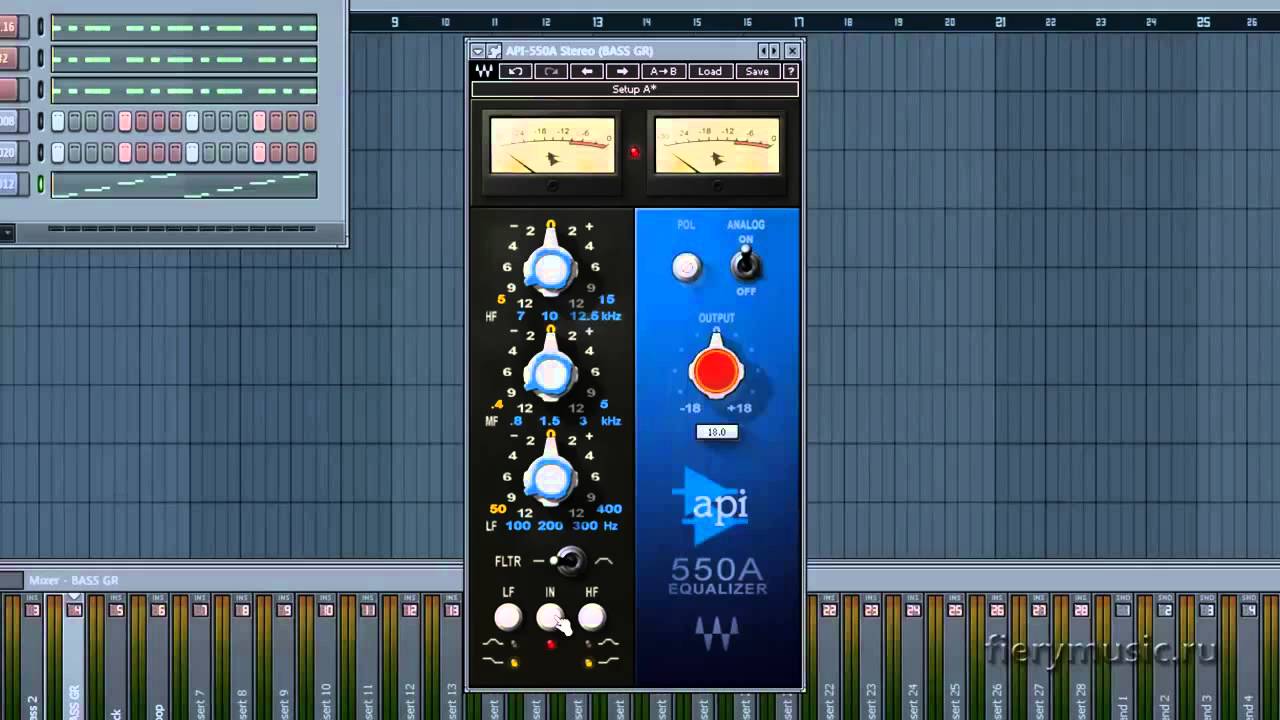Click the previous/next preset arrows in title bar
1280x720 pixels.
(769, 50)
